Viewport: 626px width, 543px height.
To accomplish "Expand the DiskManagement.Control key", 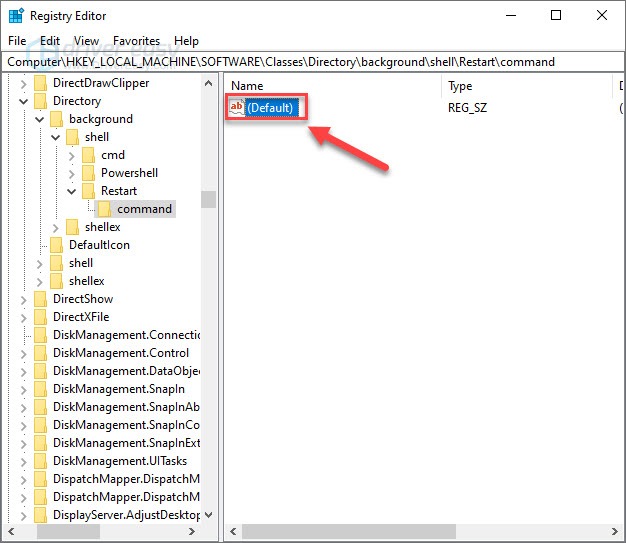I will click(24, 354).
